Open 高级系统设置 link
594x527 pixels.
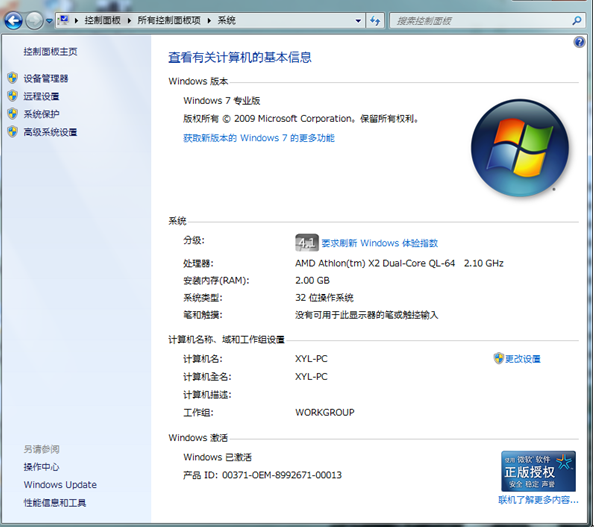(50, 132)
